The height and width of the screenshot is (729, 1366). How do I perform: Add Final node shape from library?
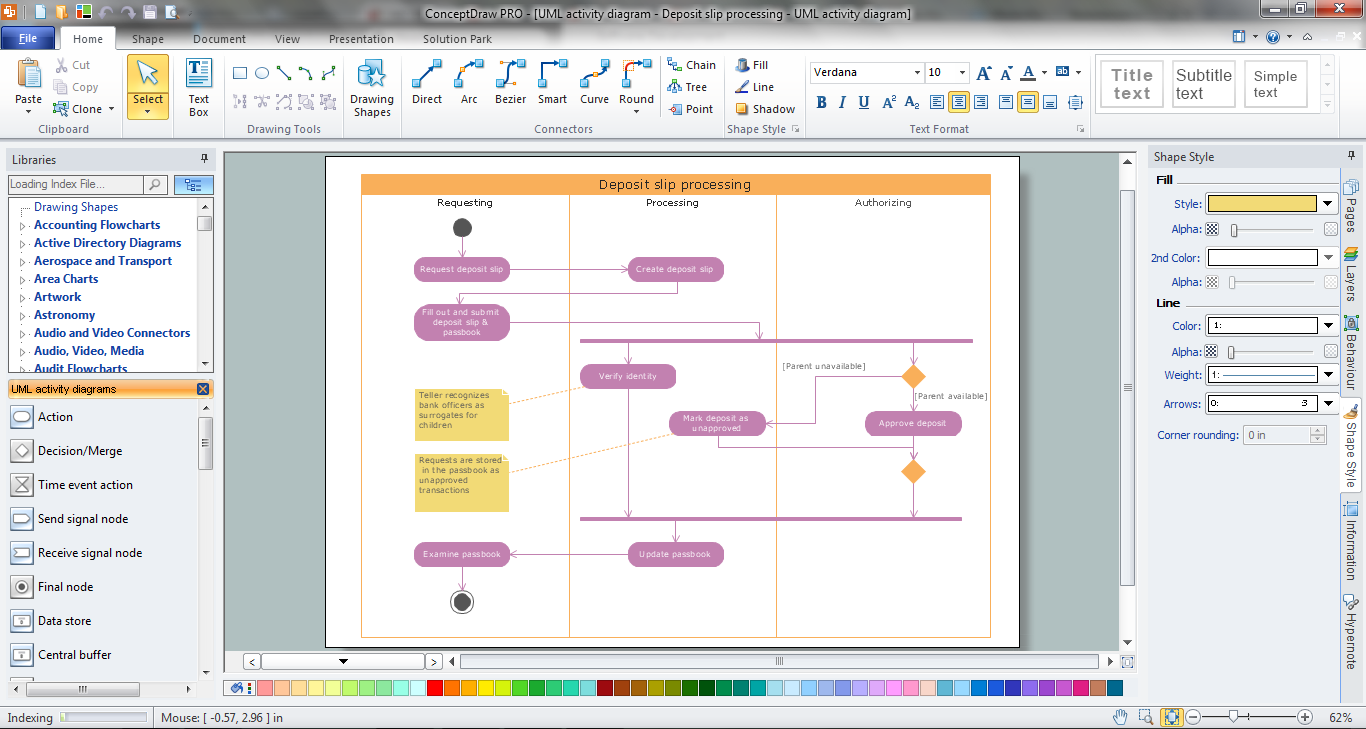(x=65, y=587)
